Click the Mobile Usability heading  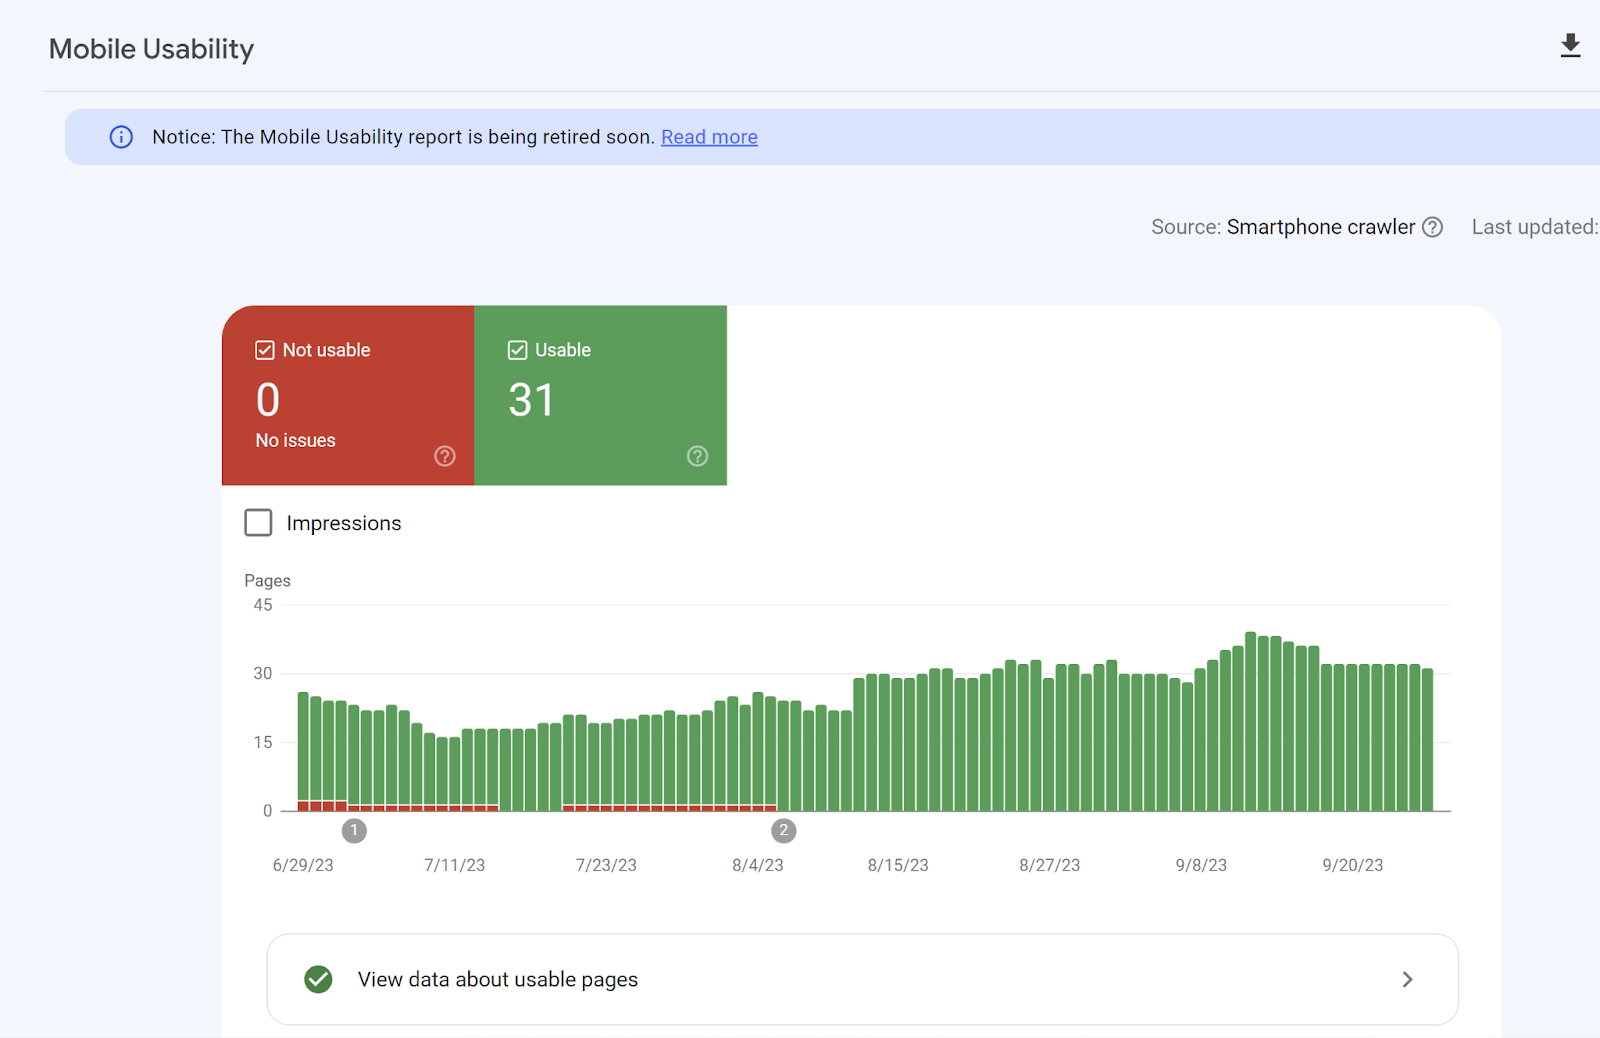pos(151,49)
